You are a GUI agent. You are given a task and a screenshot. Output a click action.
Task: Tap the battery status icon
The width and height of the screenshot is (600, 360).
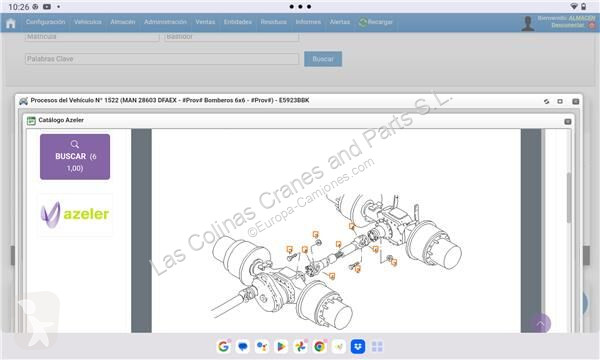[584, 7]
